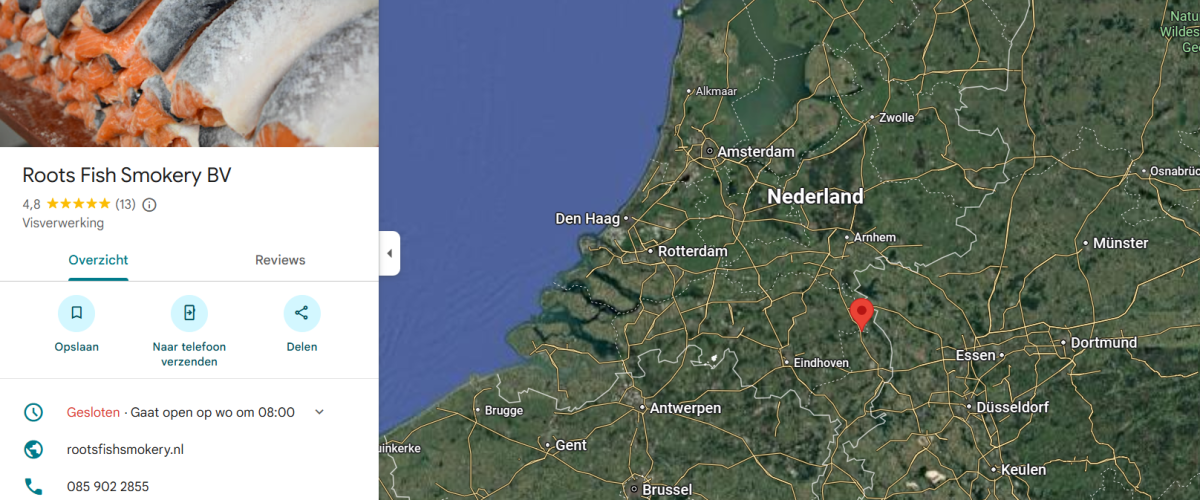The width and height of the screenshot is (1200, 500).
Task: Collapse the side panel with arrow handle
Action: [x=389, y=253]
